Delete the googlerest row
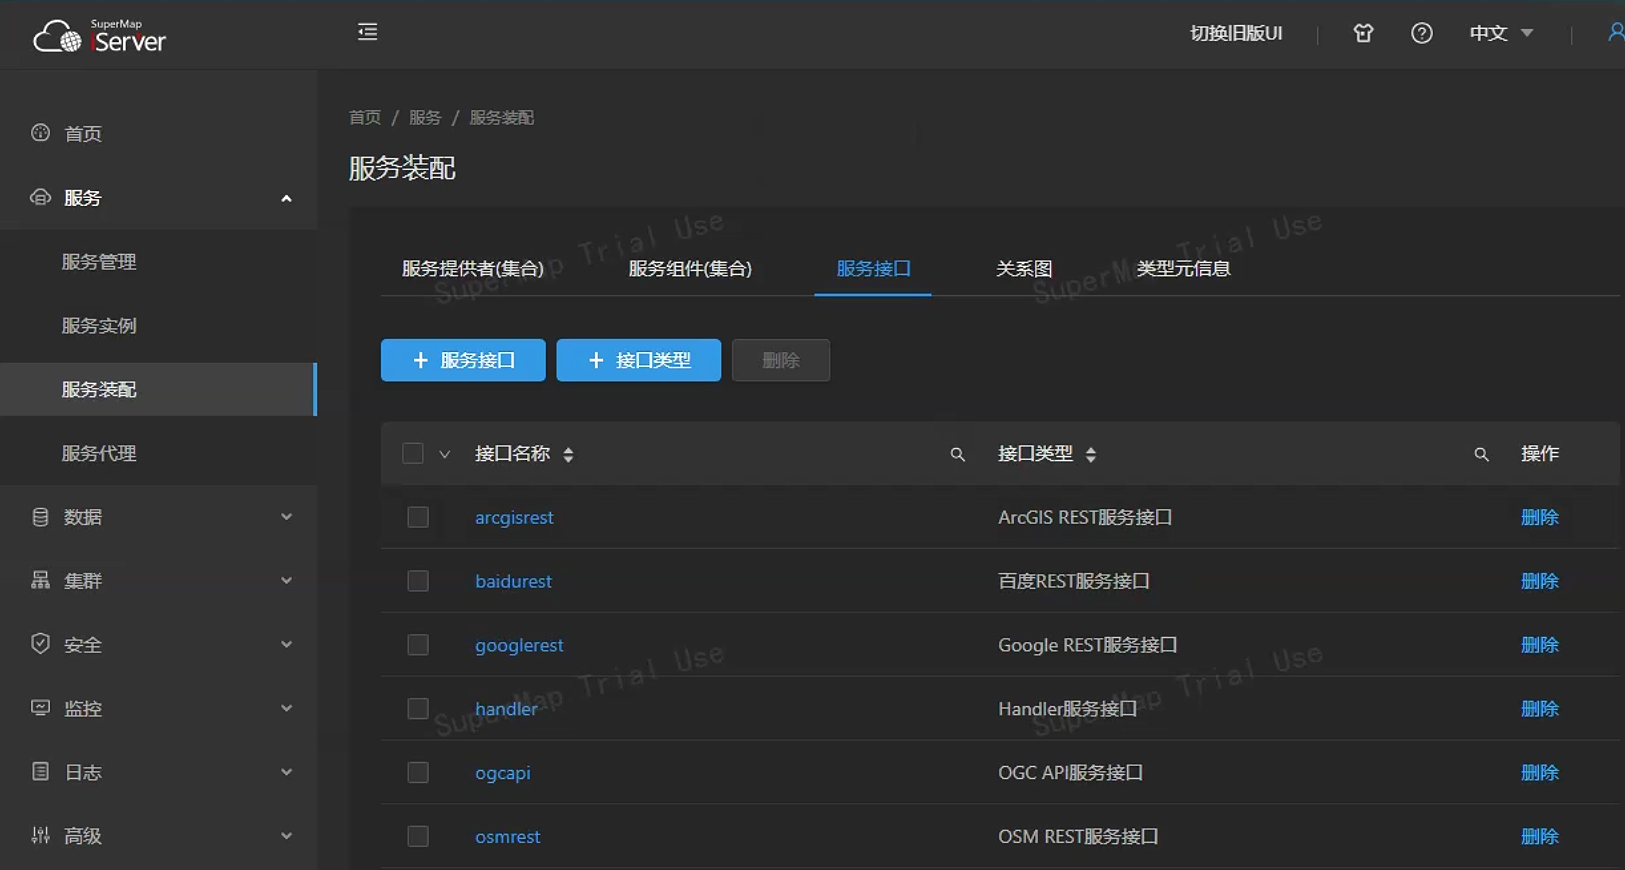 1540,645
